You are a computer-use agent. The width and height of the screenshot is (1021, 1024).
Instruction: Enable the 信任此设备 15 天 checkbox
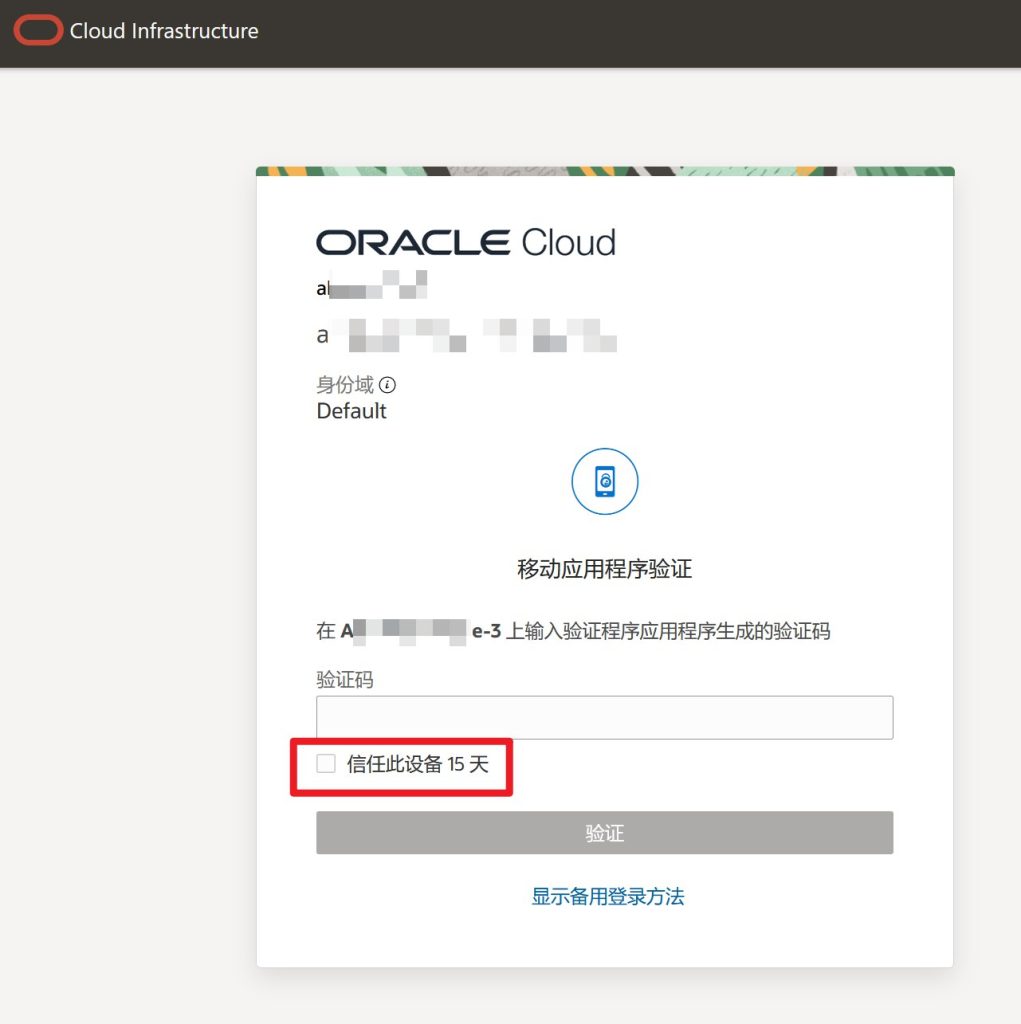[x=326, y=764]
